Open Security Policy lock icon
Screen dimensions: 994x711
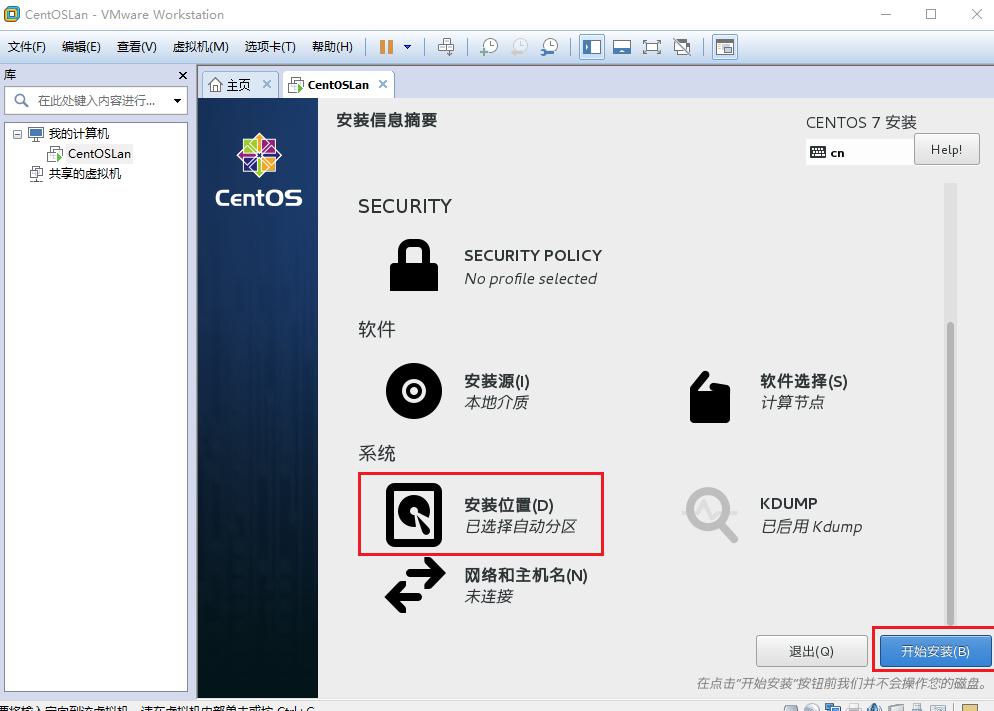(x=414, y=265)
